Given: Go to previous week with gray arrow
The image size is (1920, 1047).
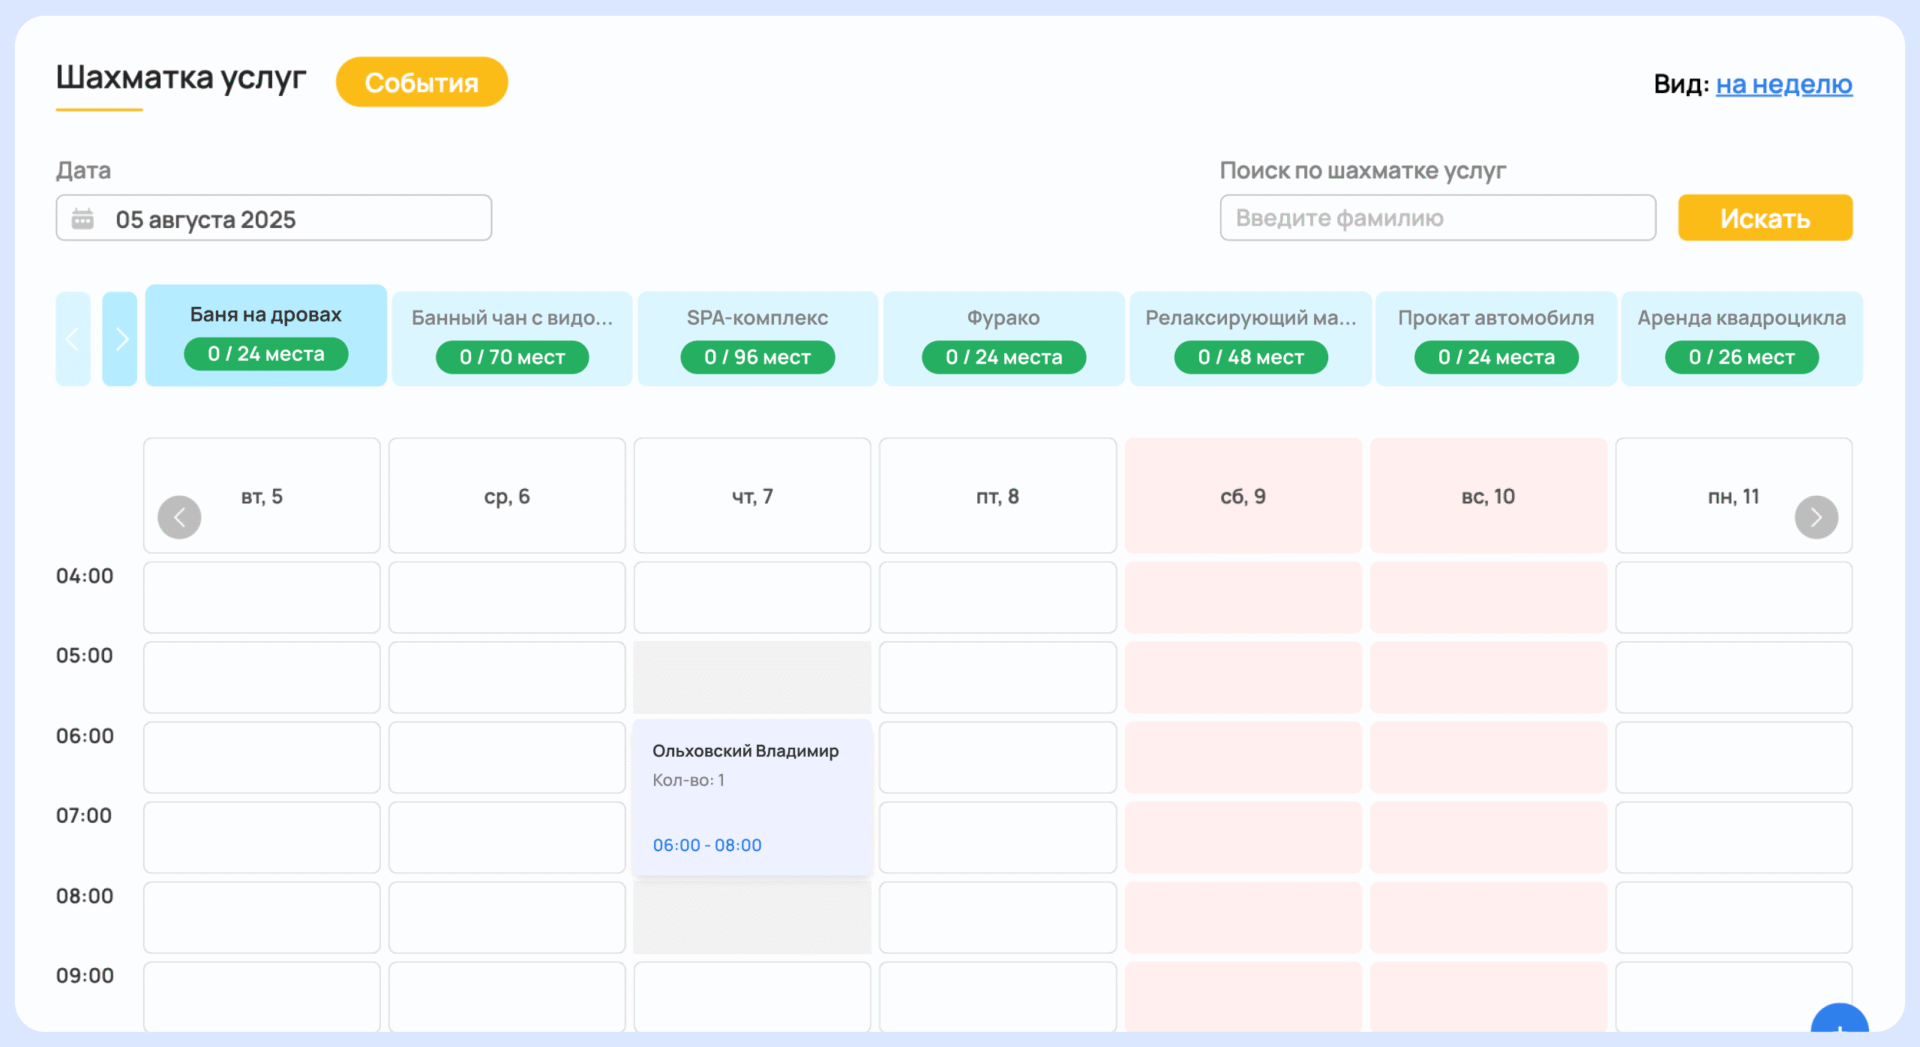Looking at the screenshot, I should (180, 517).
